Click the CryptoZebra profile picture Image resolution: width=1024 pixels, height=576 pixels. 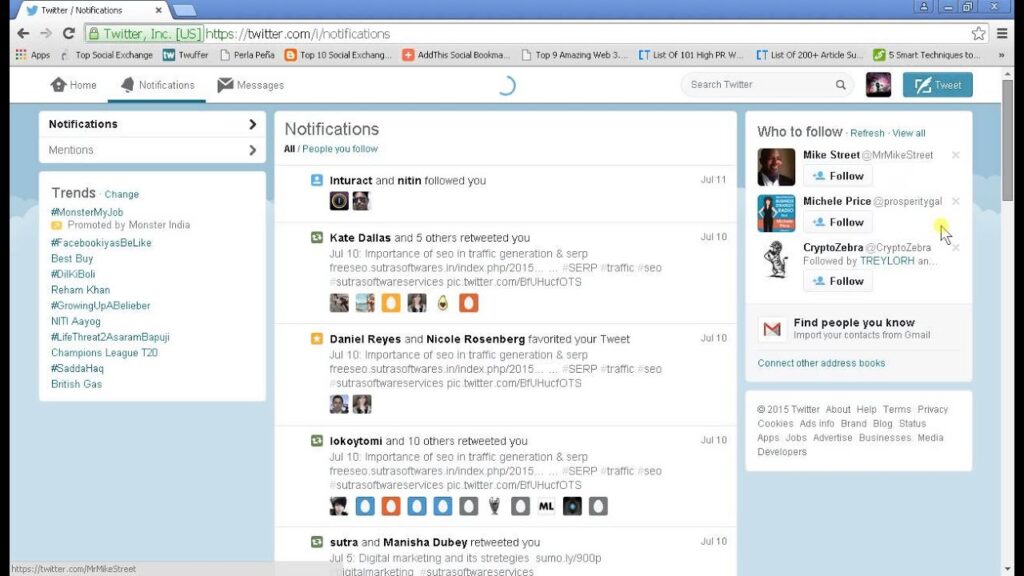tap(776, 259)
